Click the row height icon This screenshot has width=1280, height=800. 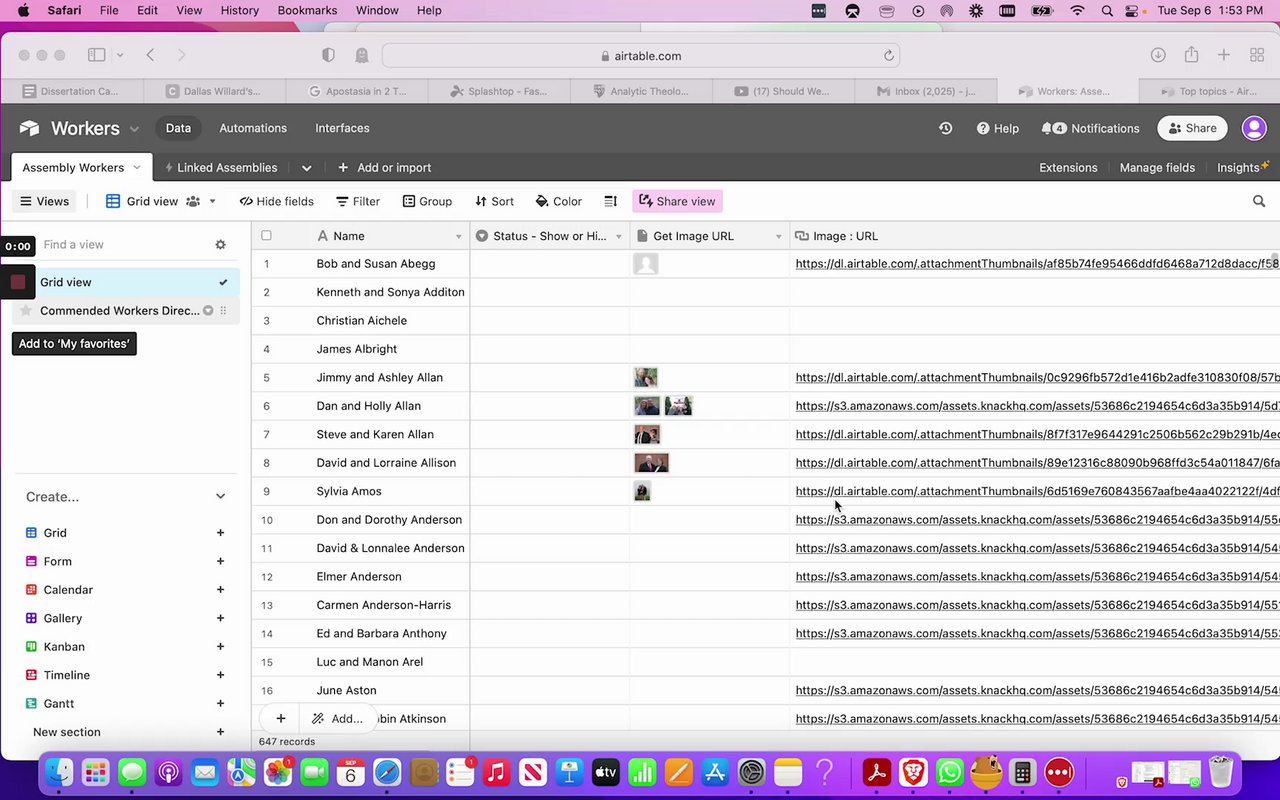[611, 201]
